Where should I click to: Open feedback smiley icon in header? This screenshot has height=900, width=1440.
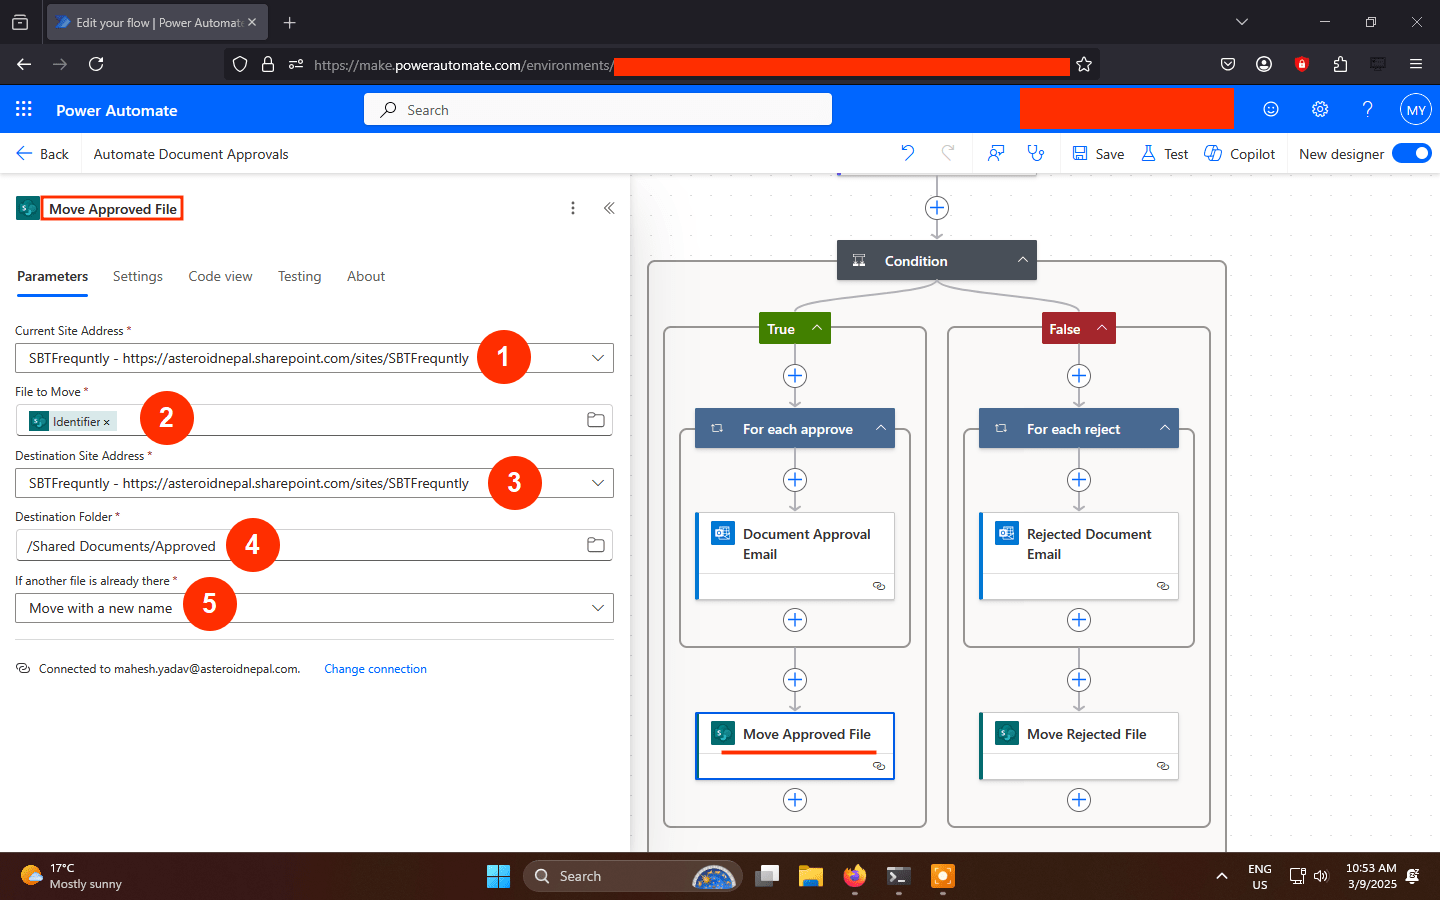pyautogui.click(x=1271, y=109)
